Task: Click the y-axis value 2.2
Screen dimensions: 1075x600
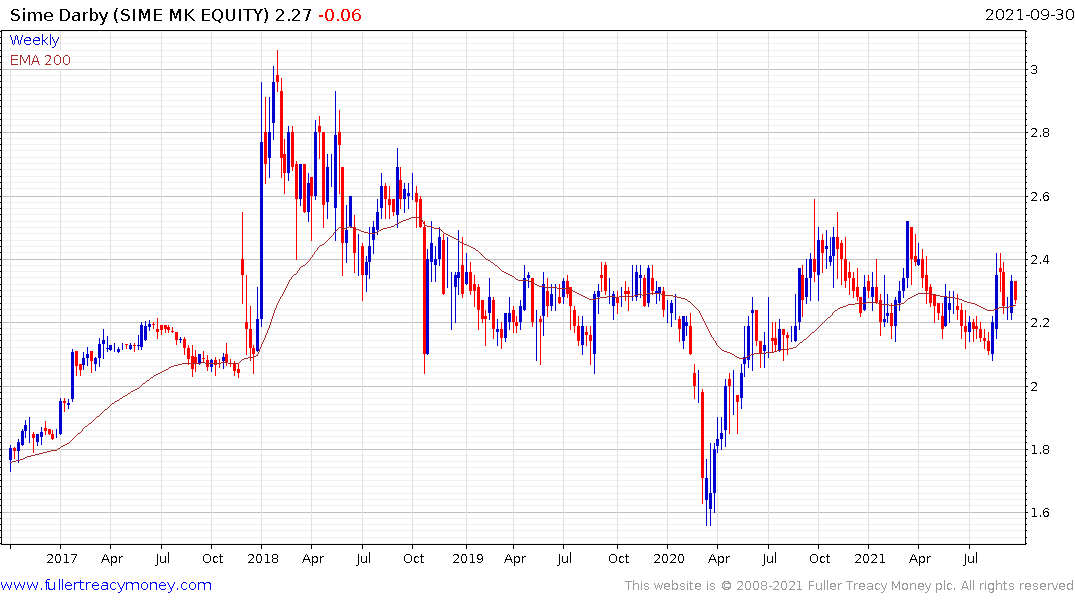Action: [x=1040, y=323]
